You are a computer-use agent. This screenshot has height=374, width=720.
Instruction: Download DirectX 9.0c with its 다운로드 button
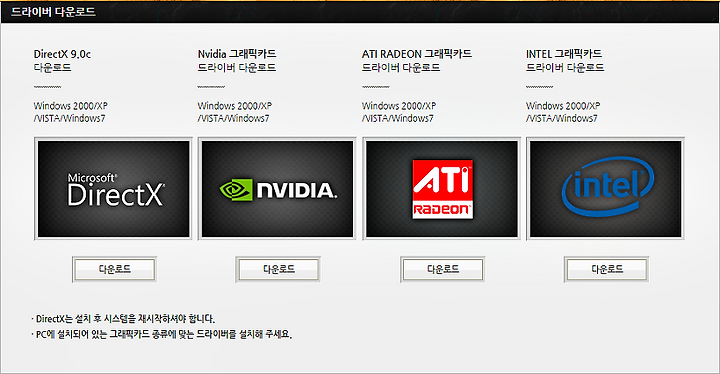(114, 269)
